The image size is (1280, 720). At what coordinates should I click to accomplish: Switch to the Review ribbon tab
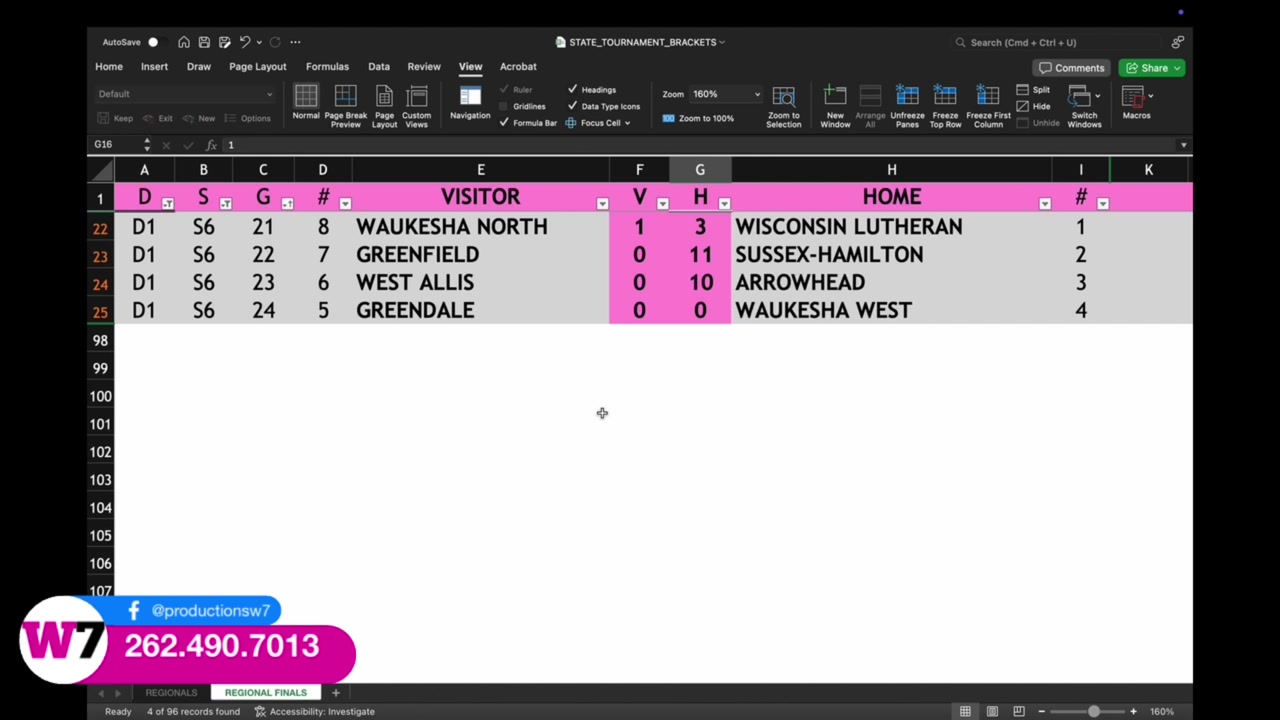pyautogui.click(x=424, y=66)
